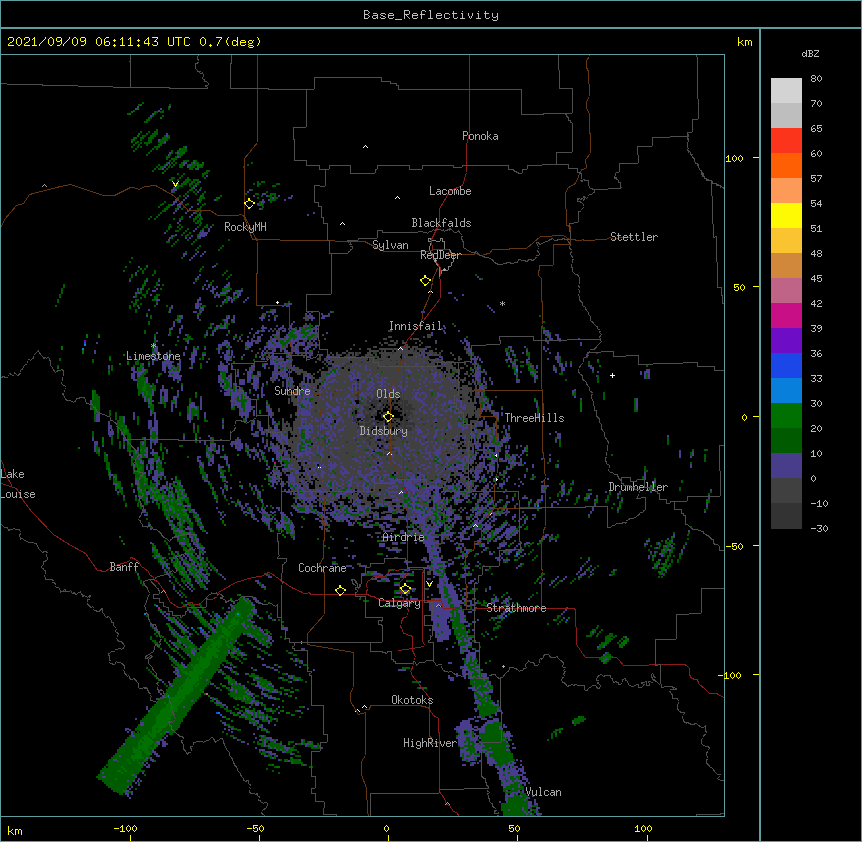The height and width of the screenshot is (842, 862).
Task: Pick the red swatch in the dBZ legend
Action: pos(786,140)
